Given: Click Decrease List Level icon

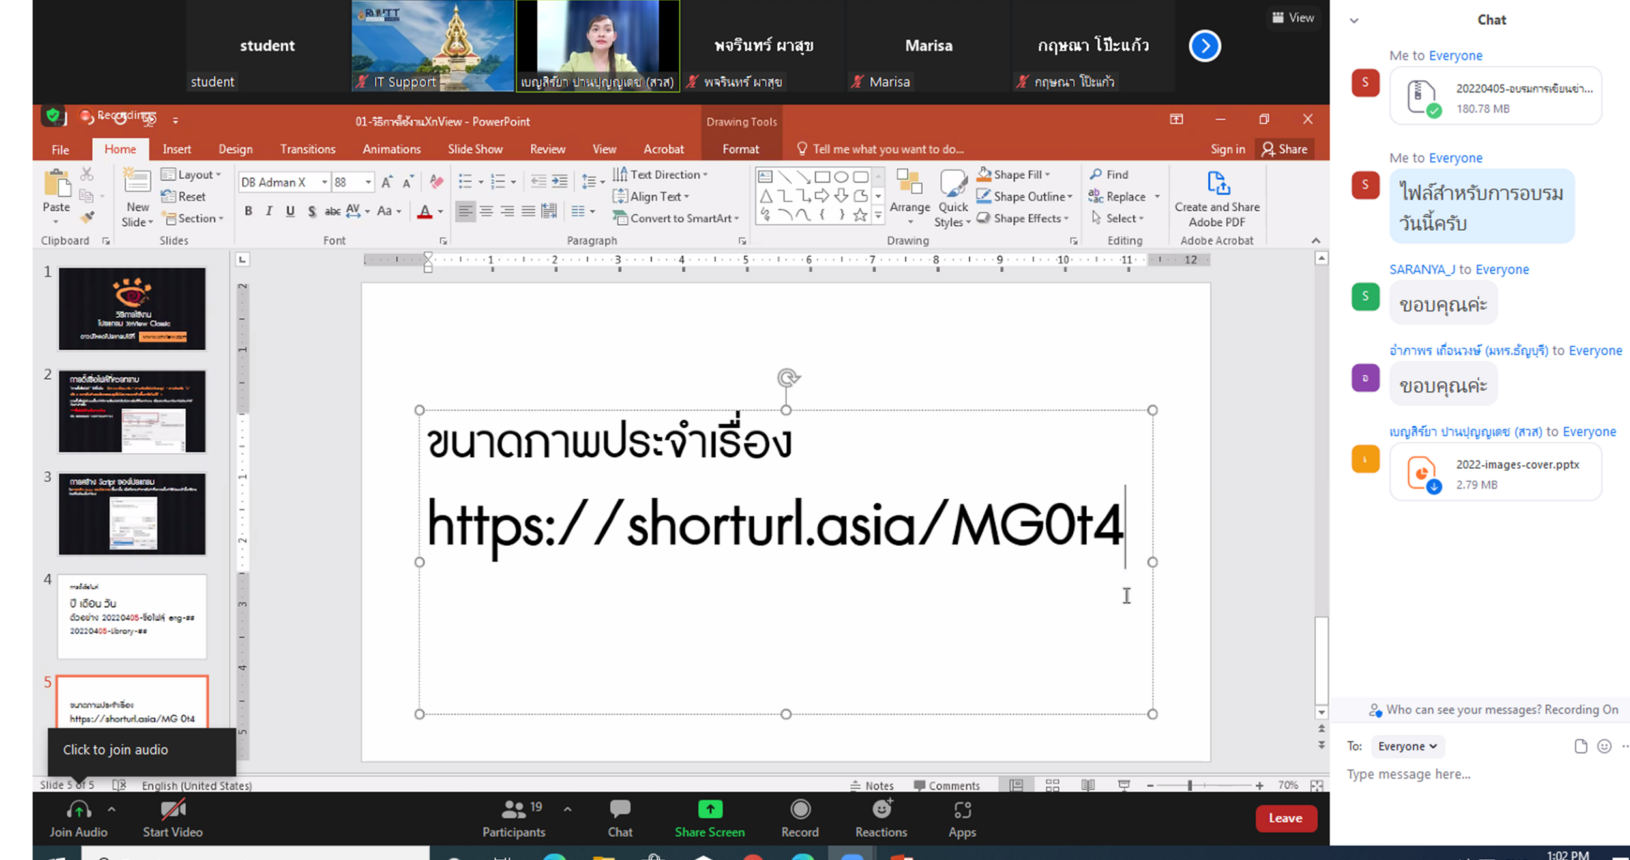Looking at the screenshot, I should 539,182.
